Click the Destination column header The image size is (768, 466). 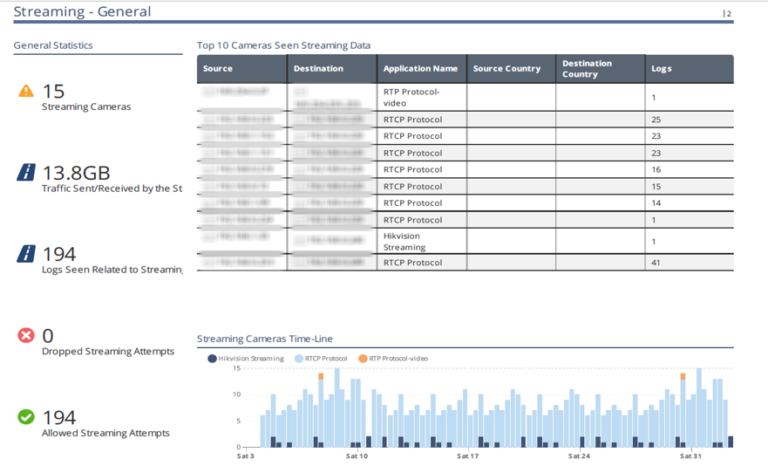(x=332, y=69)
